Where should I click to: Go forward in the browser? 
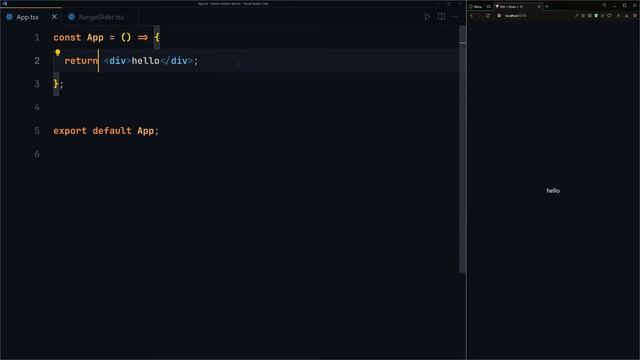pos(480,16)
